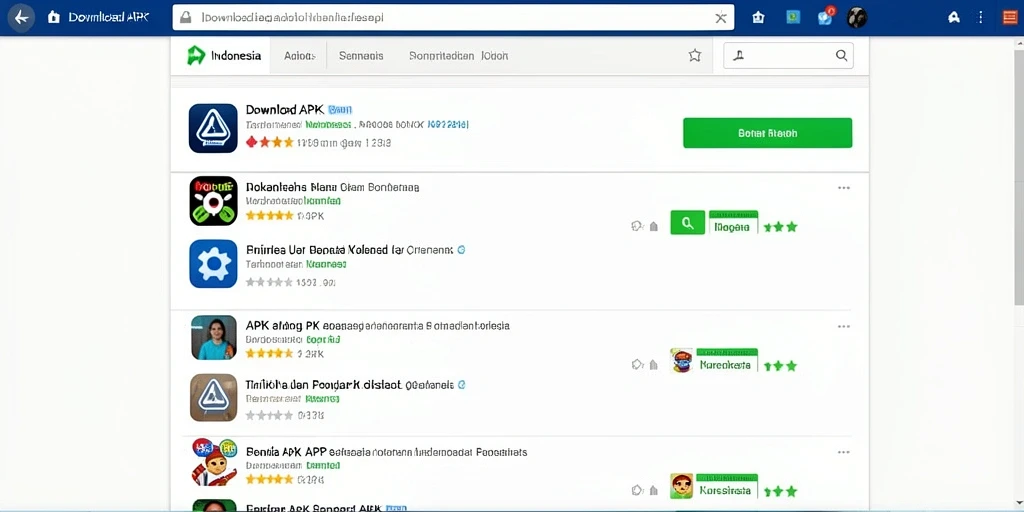Open the house icon right of address bar
Image resolution: width=1024 pixels, height=512 pixels.
758,18
